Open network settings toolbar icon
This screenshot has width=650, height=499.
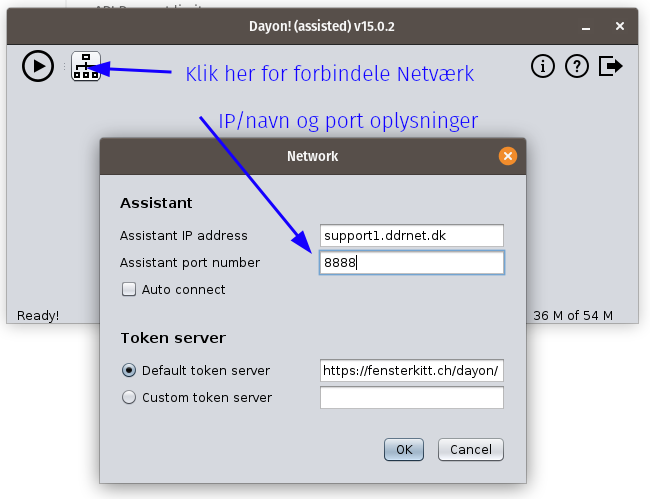[x=86, y=66]
